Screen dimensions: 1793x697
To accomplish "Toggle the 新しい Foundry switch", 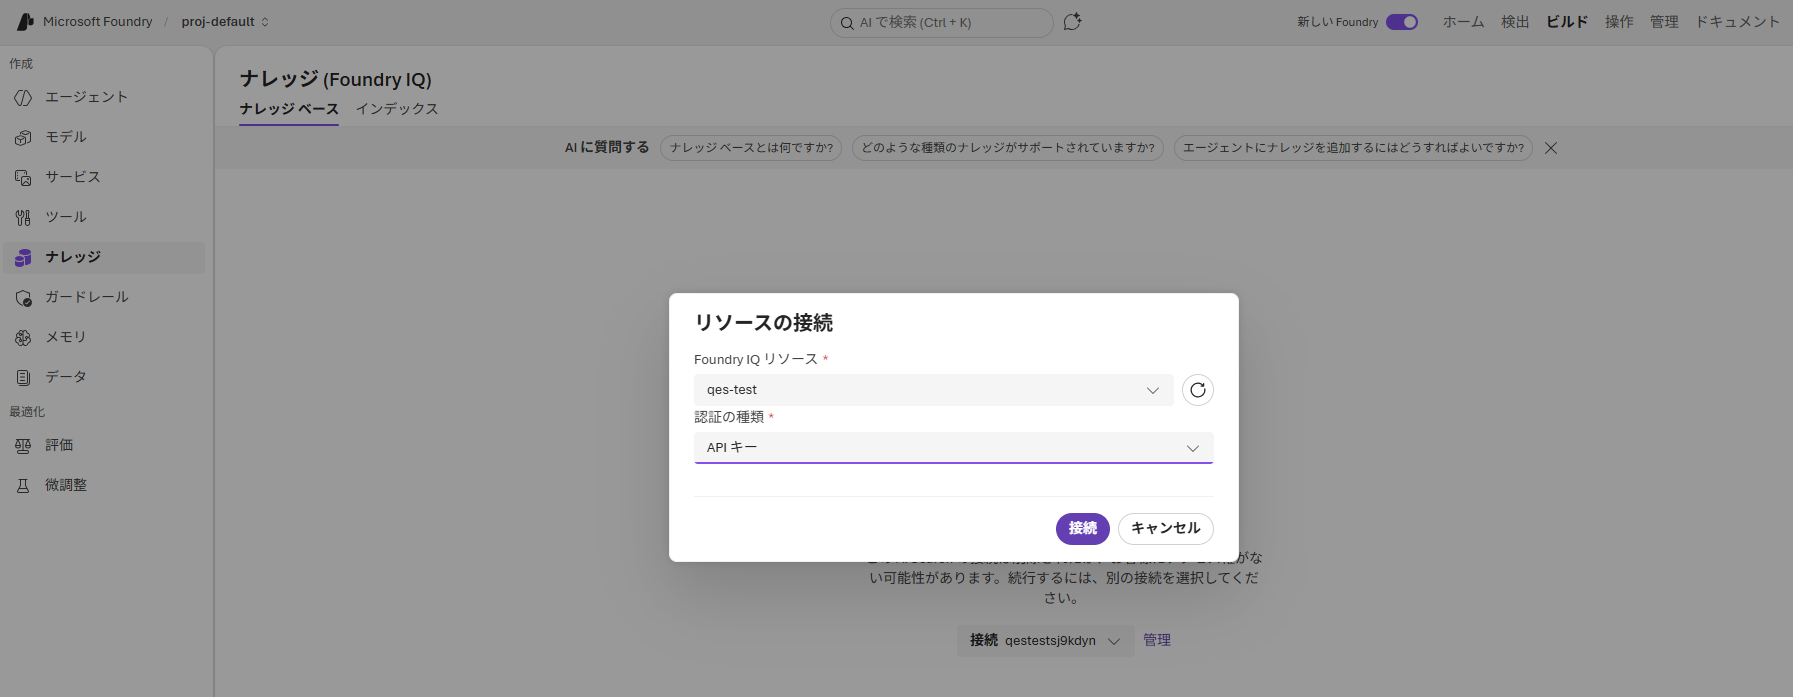I will coord(1402,22).
